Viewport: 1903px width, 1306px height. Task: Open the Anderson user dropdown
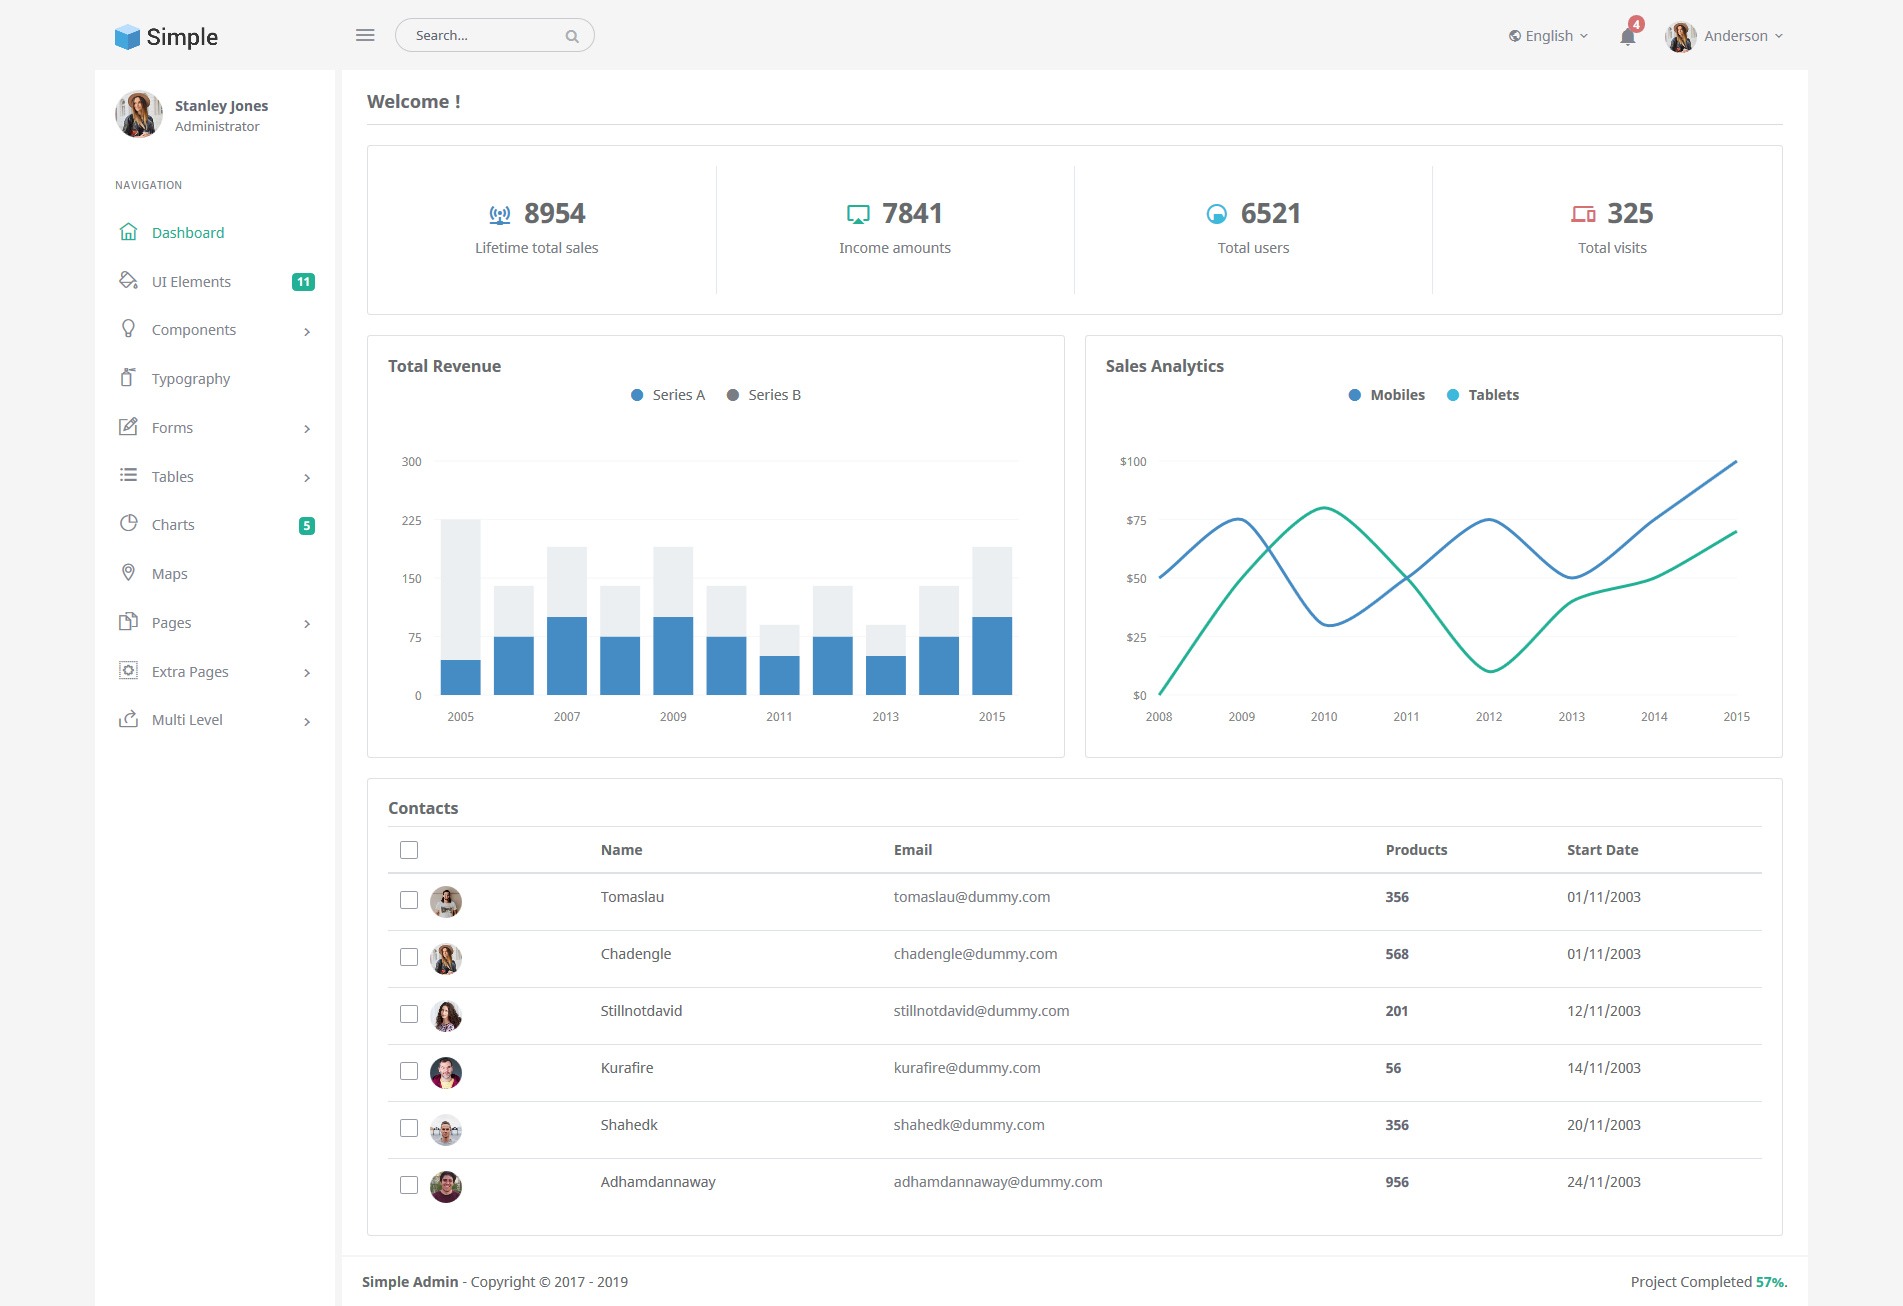coord(1724,36)
